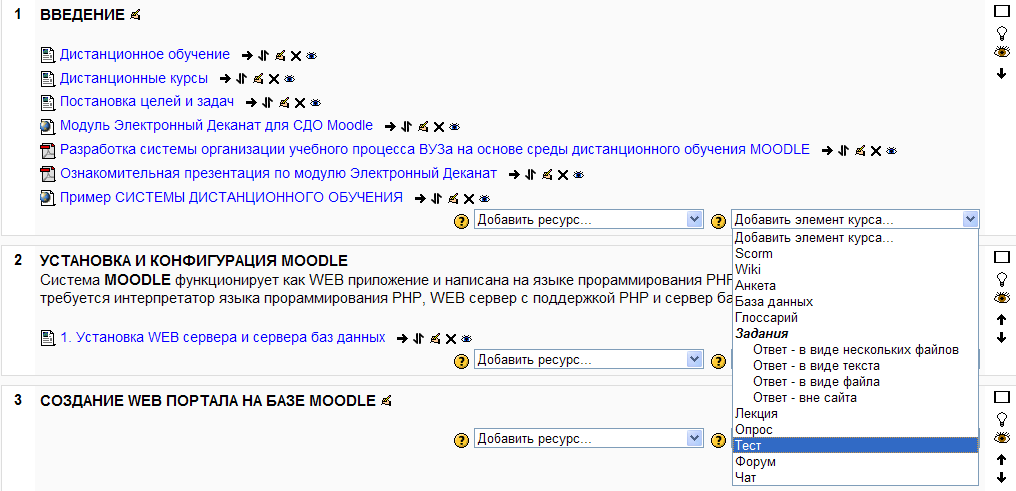
Task: Select Scorm from the activity list
Action: [855, 254]
